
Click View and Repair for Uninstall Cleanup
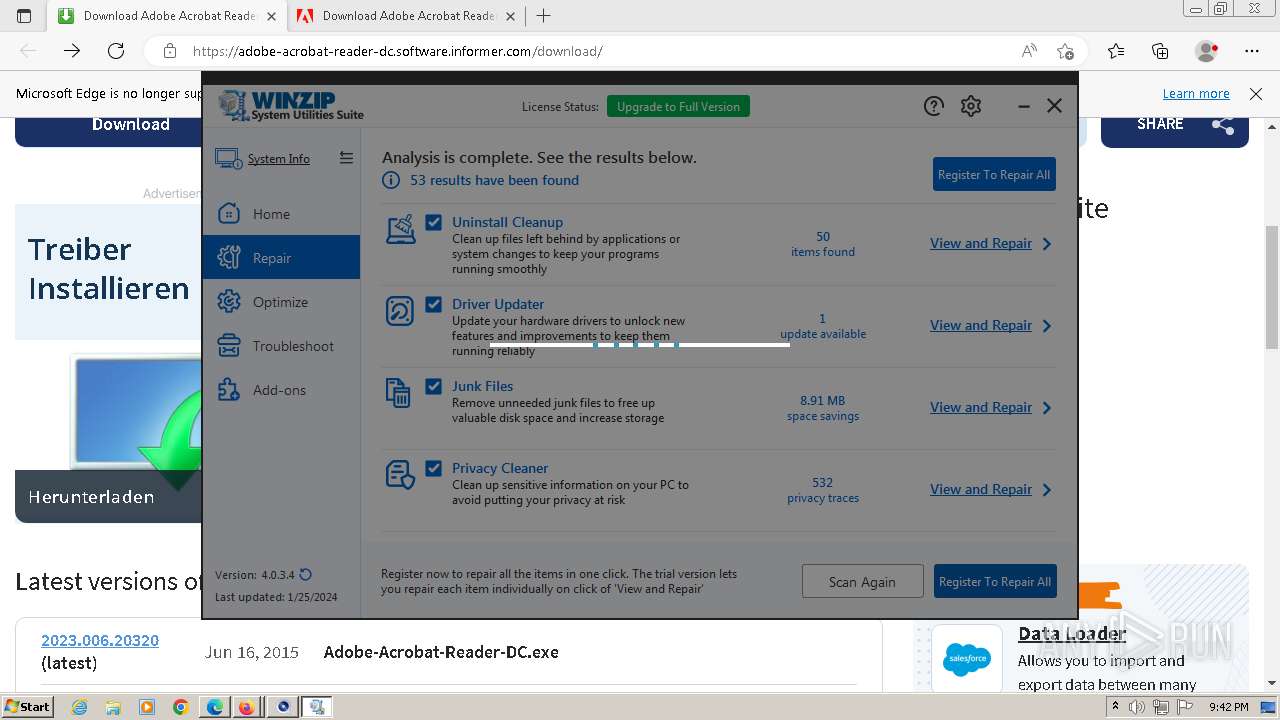pos(981,243)
